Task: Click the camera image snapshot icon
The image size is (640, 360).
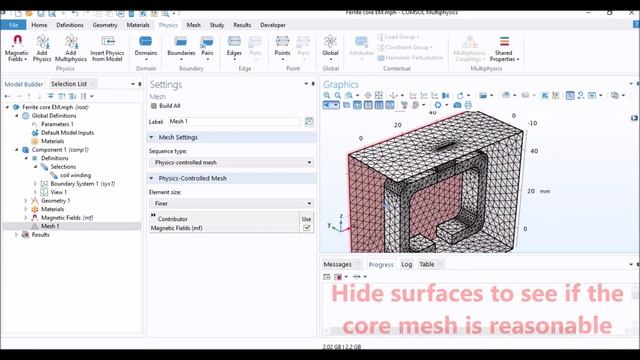Action: 458,105
